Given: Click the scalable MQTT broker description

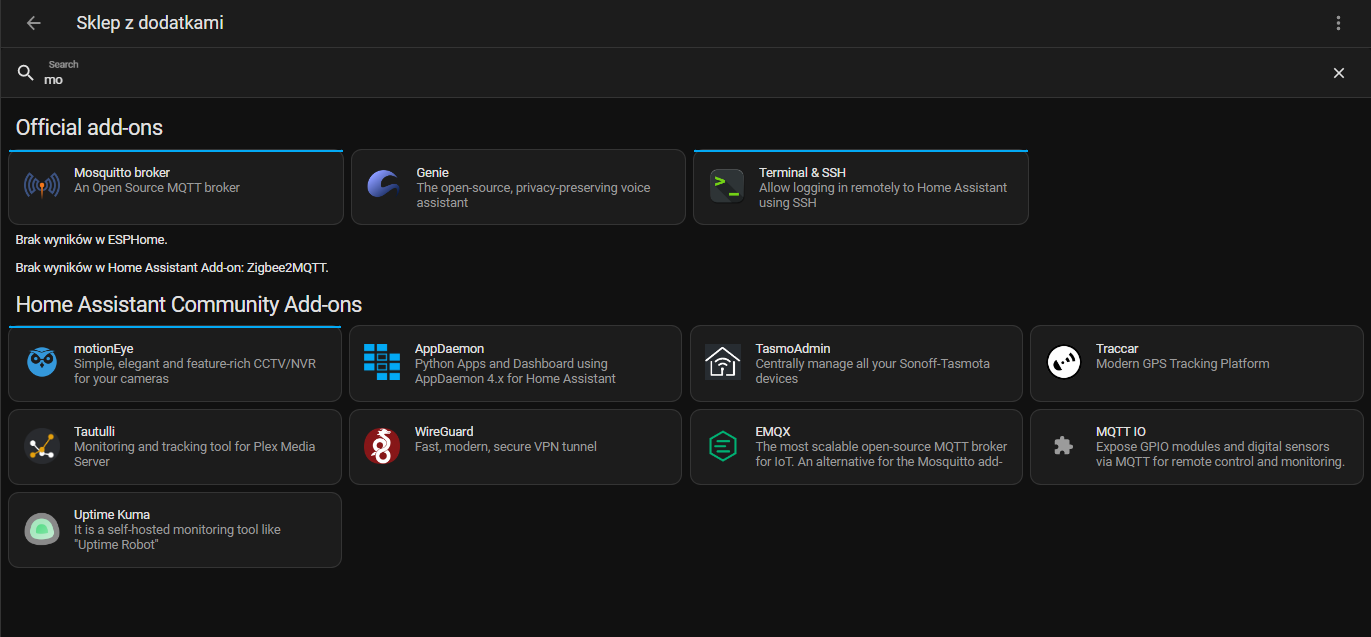Looking at the screenshot, I should point(882,454).
